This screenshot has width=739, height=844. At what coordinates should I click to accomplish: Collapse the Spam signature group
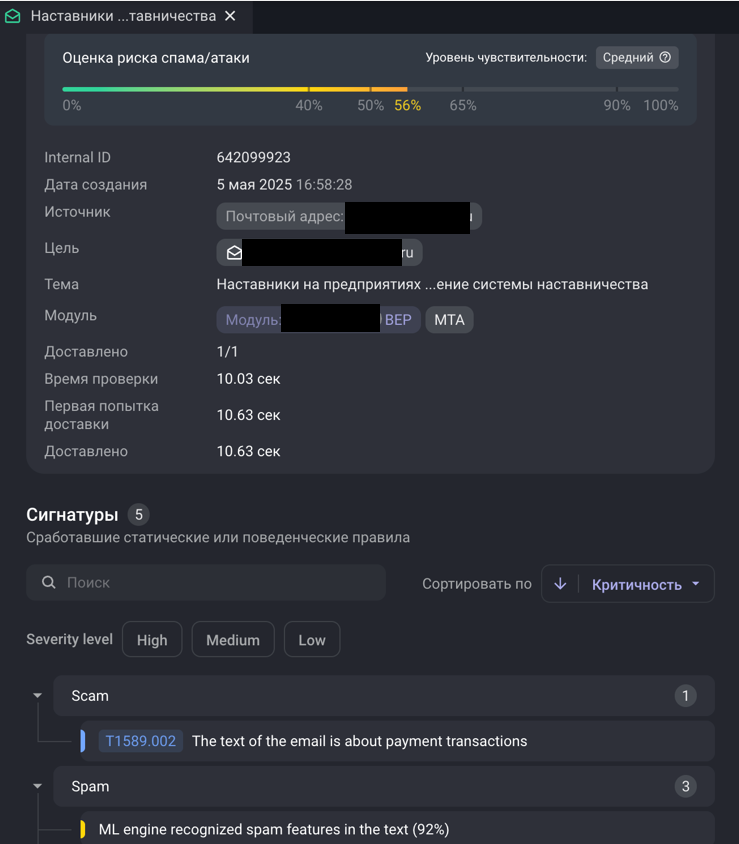tap(38, 786)
